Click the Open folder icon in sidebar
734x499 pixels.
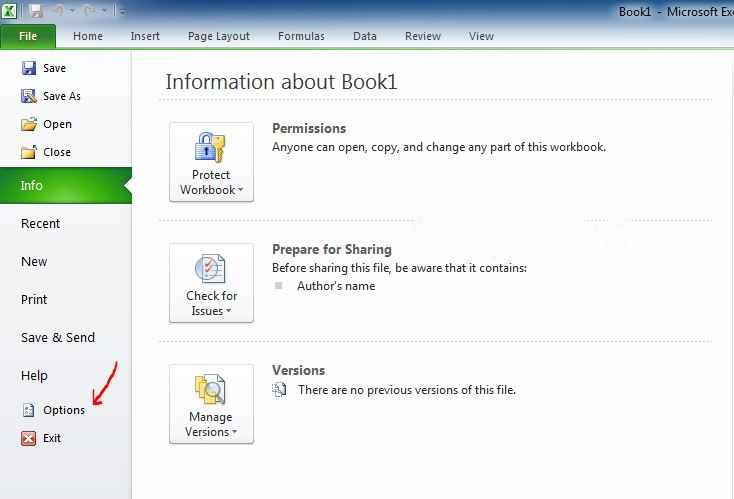tap(29, 124)
